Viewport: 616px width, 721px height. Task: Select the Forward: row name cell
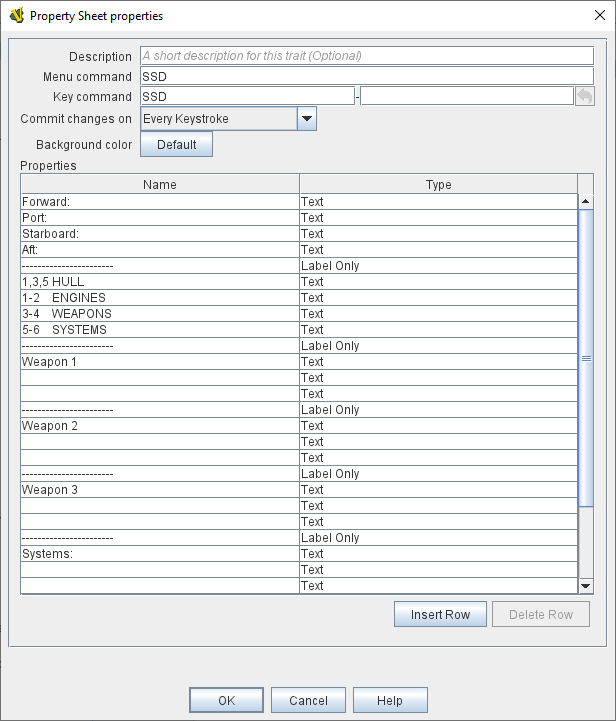pos(160,202)
